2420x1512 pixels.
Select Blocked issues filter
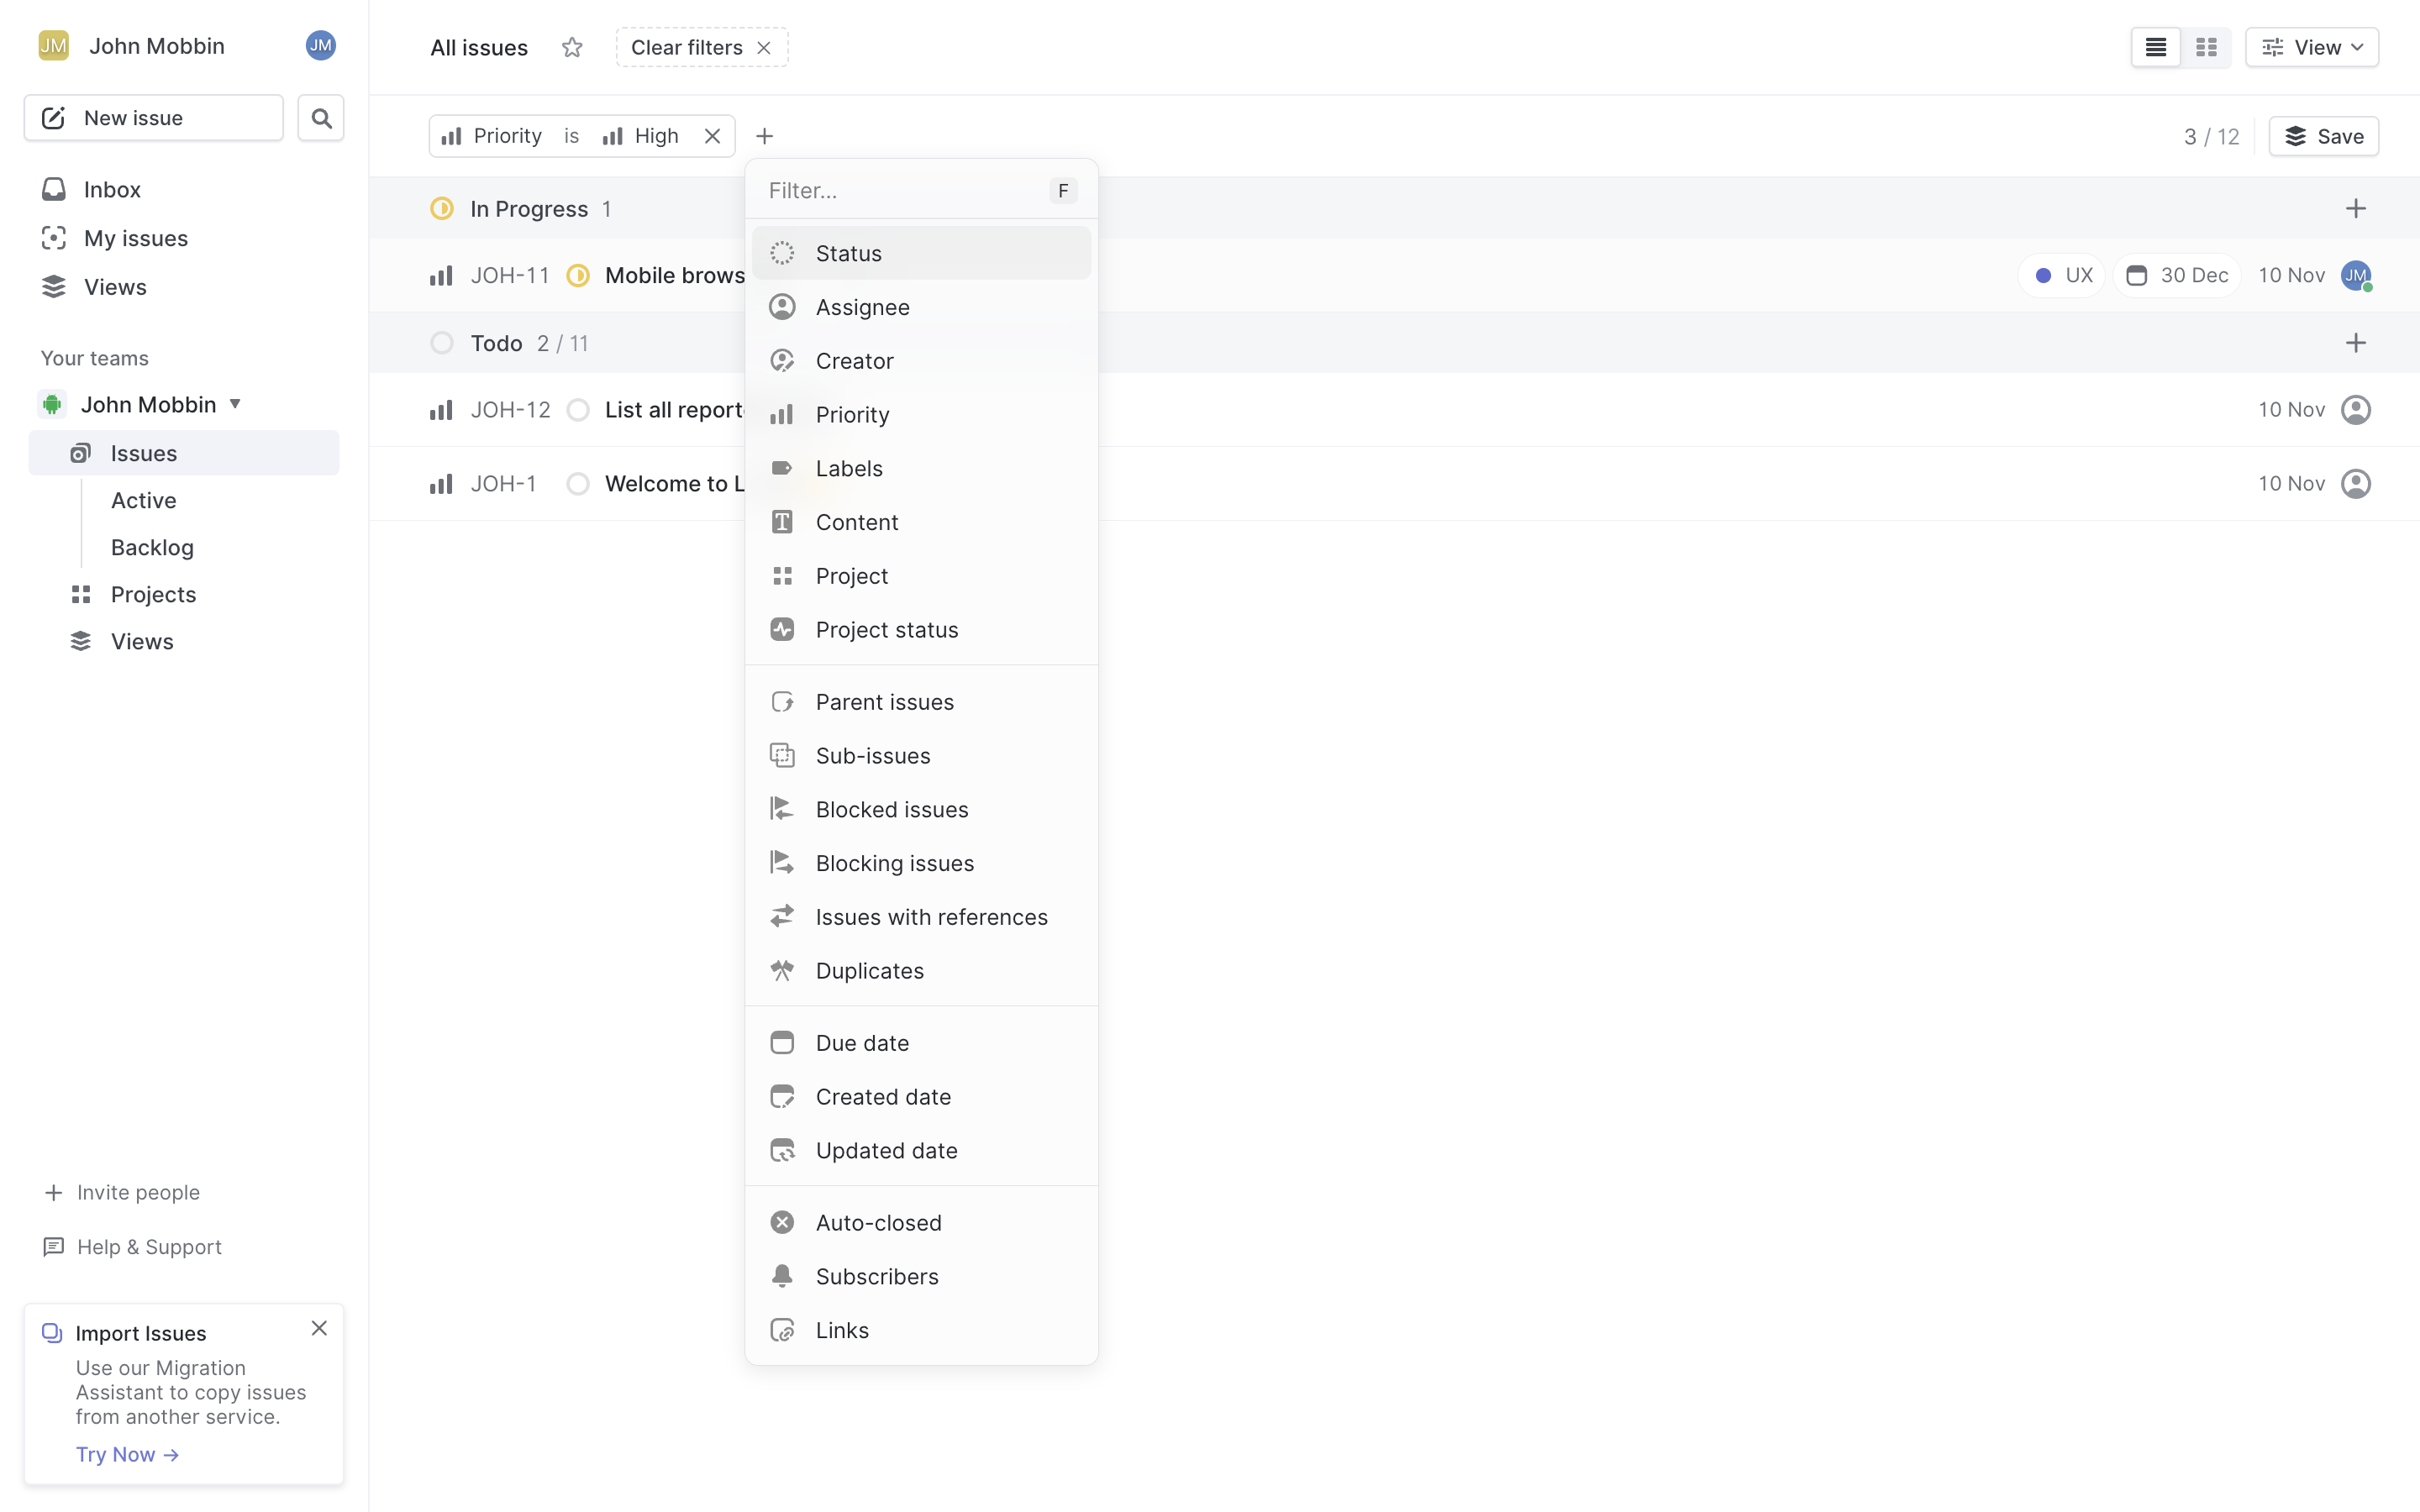[x=921, y=810]
